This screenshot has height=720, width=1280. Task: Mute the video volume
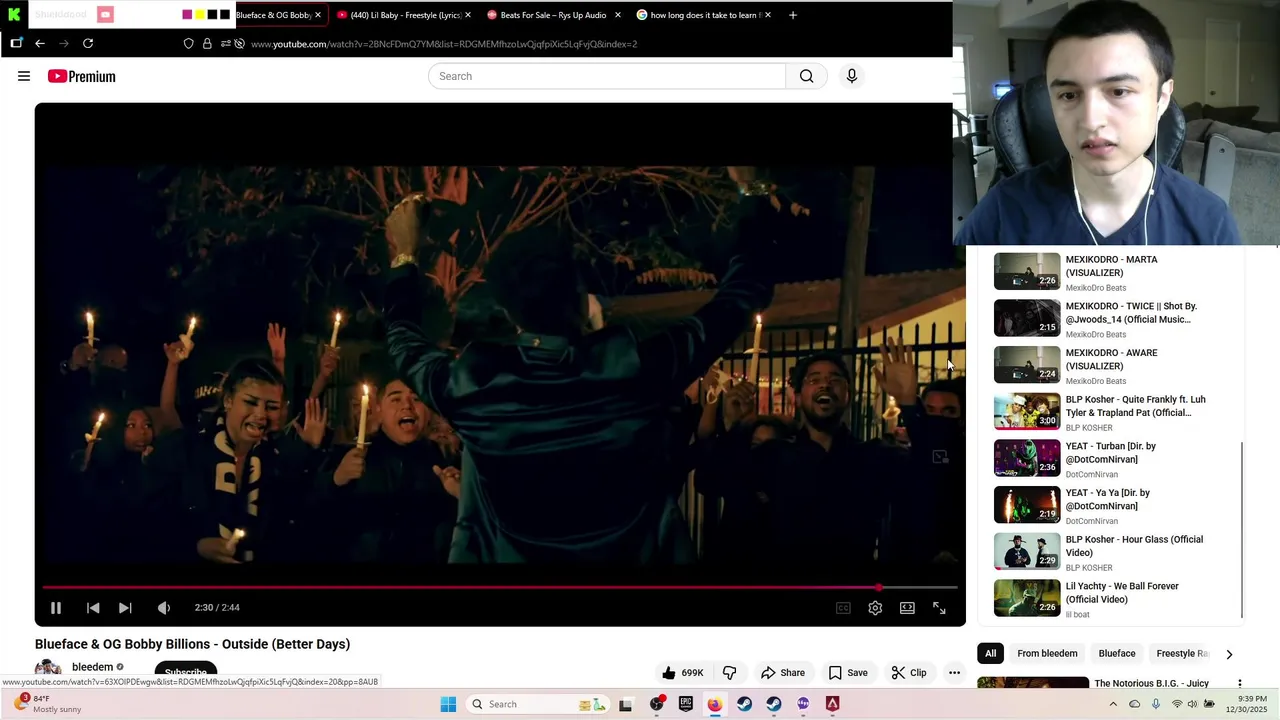[x=164, y=607]
